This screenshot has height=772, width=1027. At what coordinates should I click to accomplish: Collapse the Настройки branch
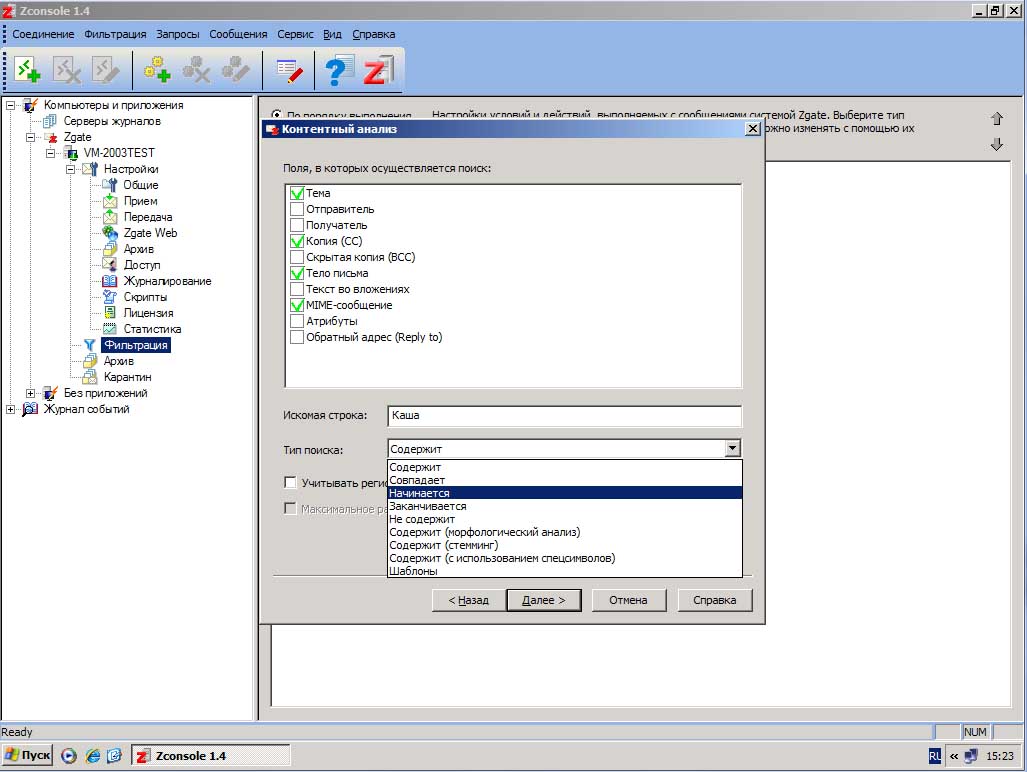71,169
